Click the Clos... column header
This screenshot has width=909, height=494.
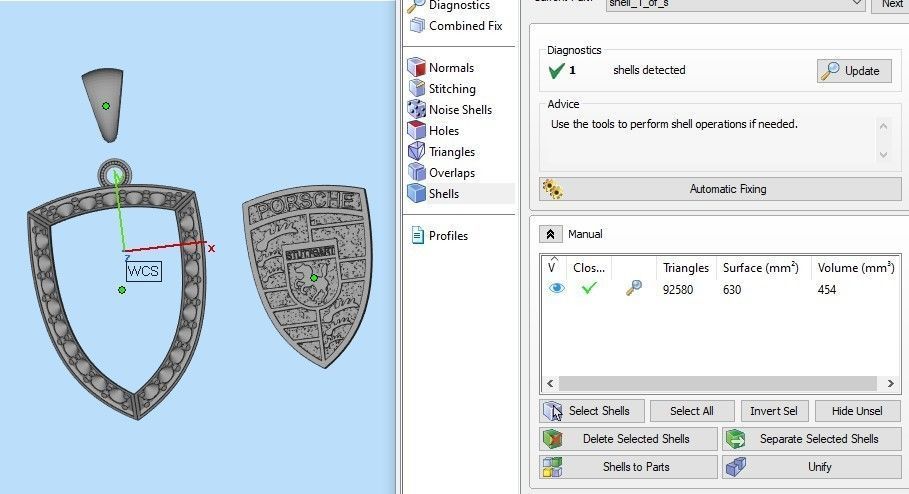[588, 268]
